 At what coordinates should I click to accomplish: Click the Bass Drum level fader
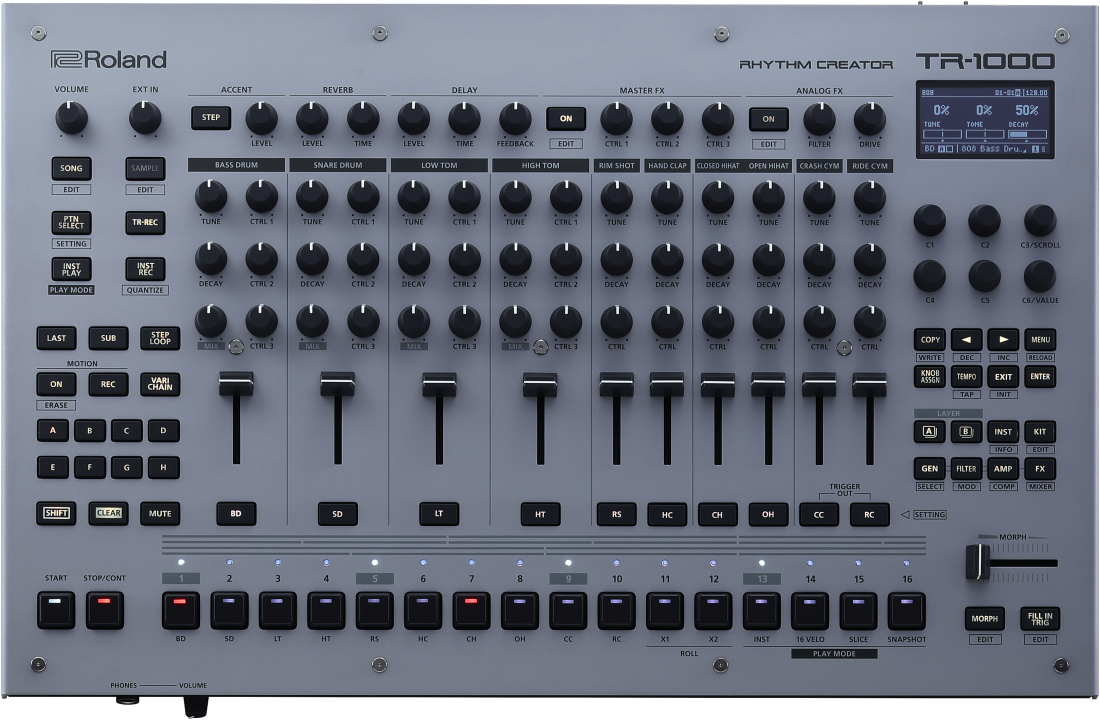point(236,386)
